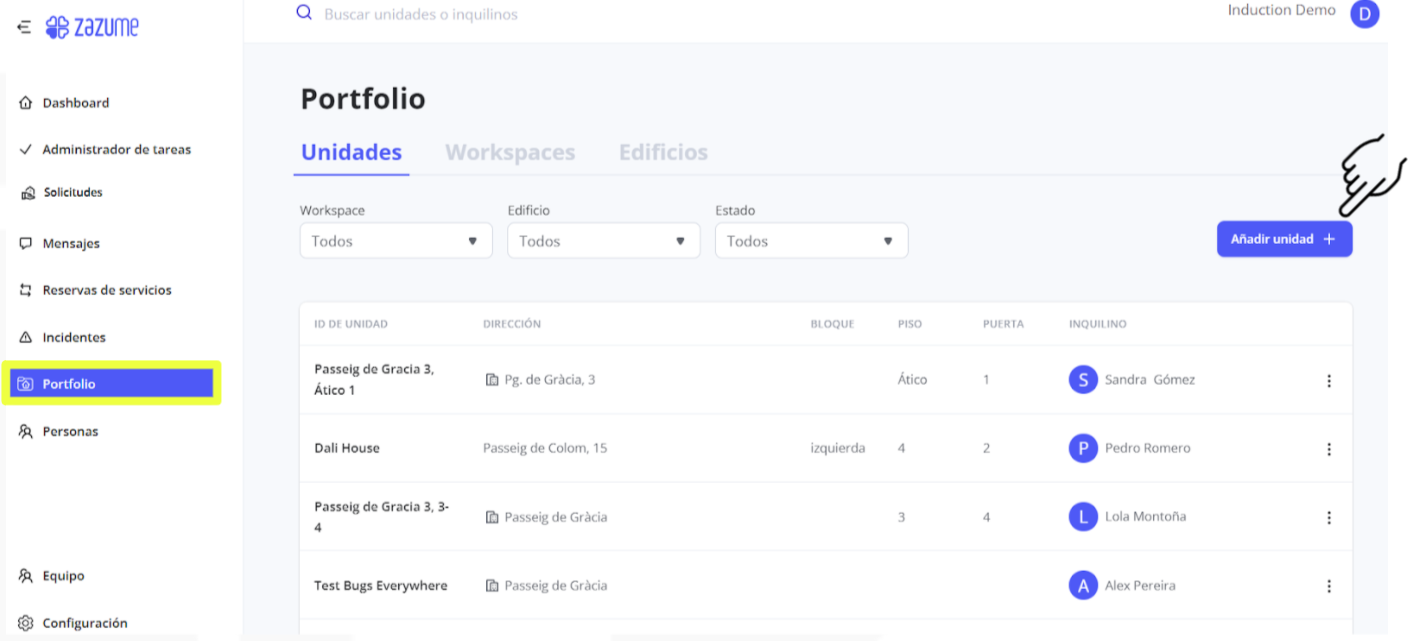The width and height of the screenshot is (1411, 641).
Task: Go to Administrador de tareas
Action: click(116, 150)
